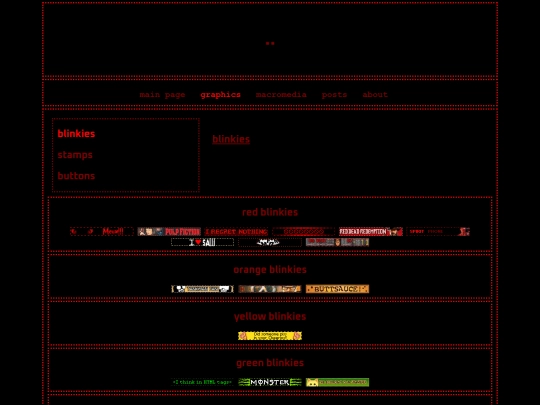This screenshot has width=540, height=405.
Task: Open buttons from the sidebar
Action: click(x=76, y=176)
